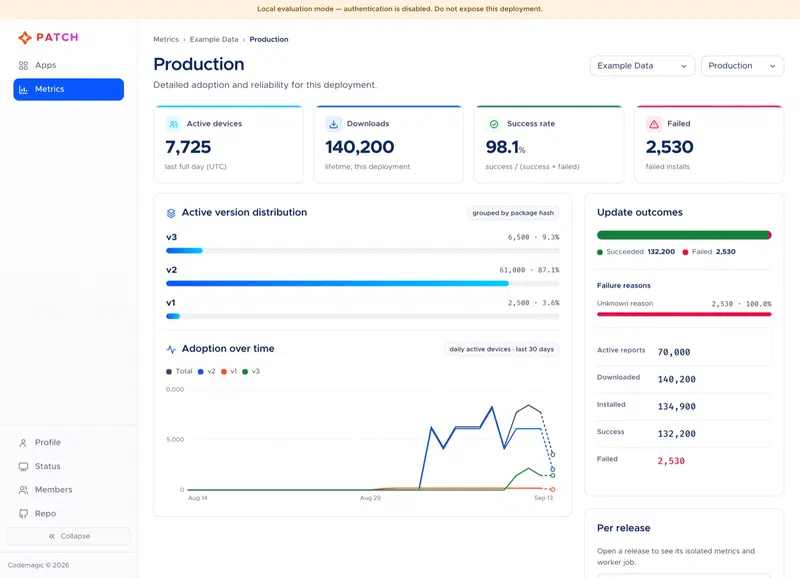Toggle the v1 series in chart legend
Viewport: 800px width, 578px height.
(x=229, y=371)
